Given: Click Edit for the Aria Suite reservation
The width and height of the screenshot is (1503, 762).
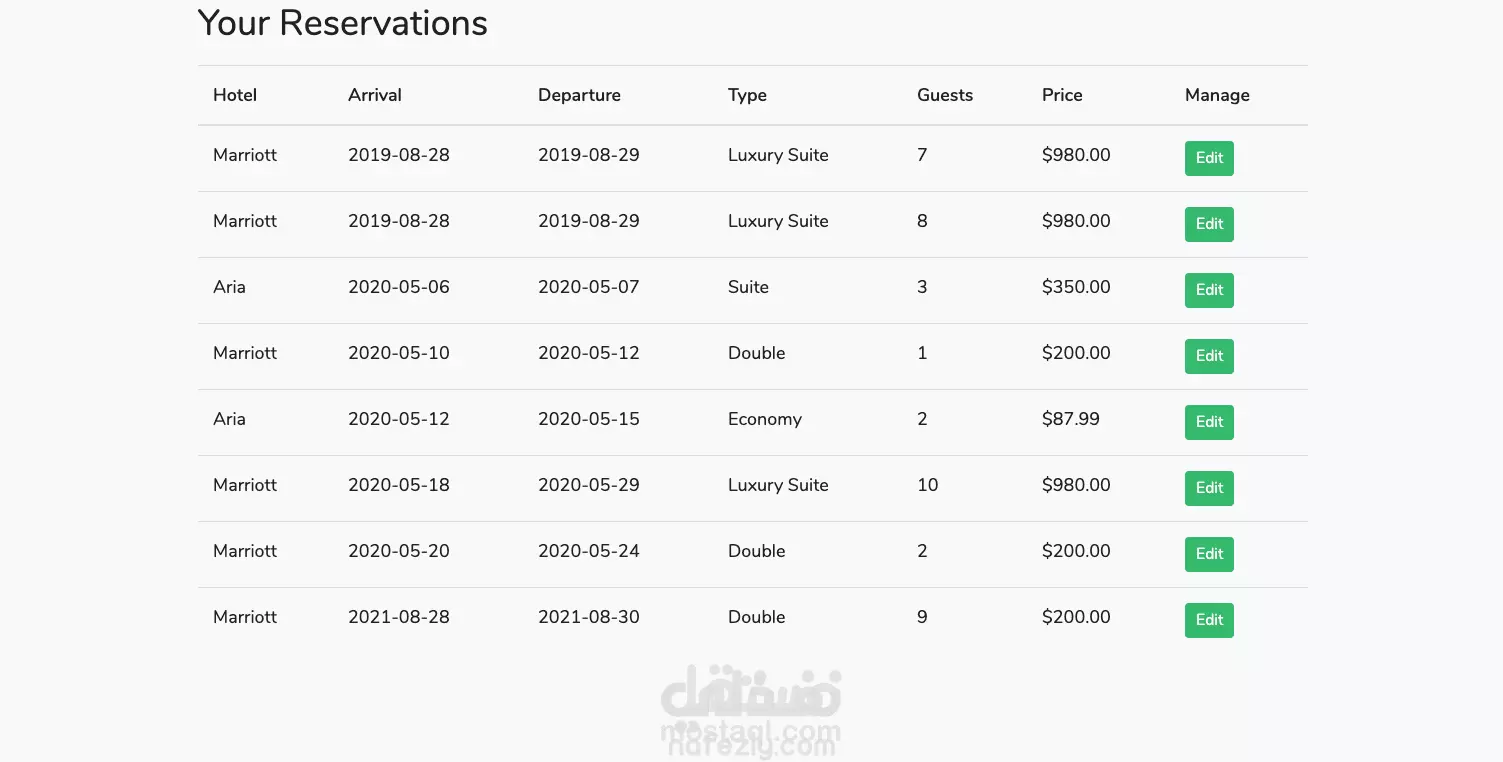Looking at the screenshot, I should 1209,290.
